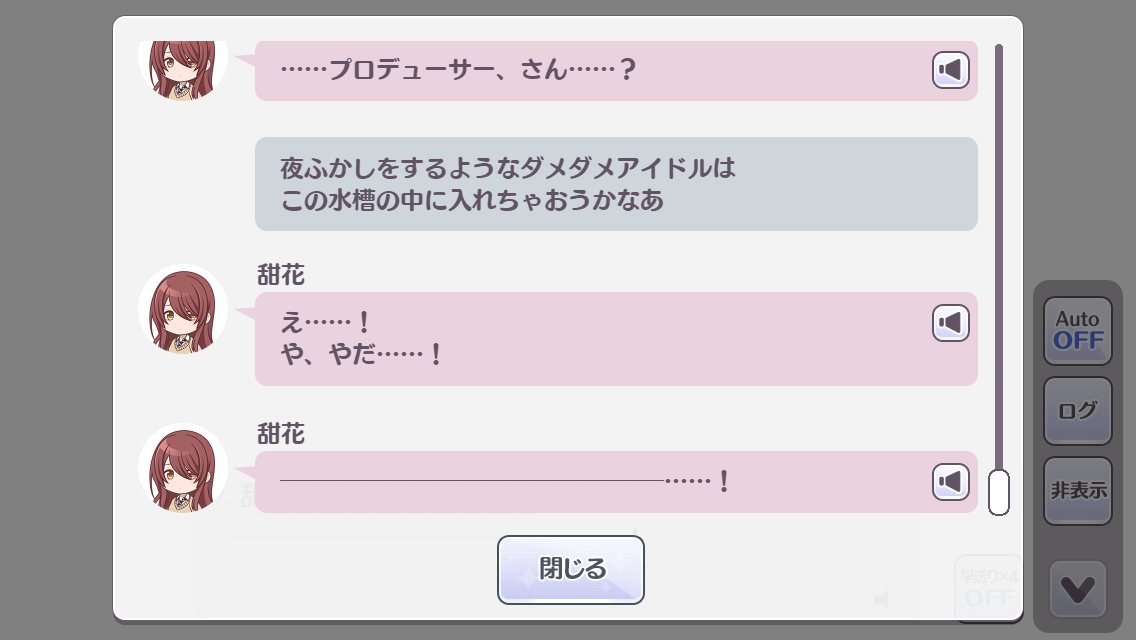The height and width of the screenshot is (640, 1136).
Task: Toggle 非表示 to hide the interface
Action: coord(1078,491)
